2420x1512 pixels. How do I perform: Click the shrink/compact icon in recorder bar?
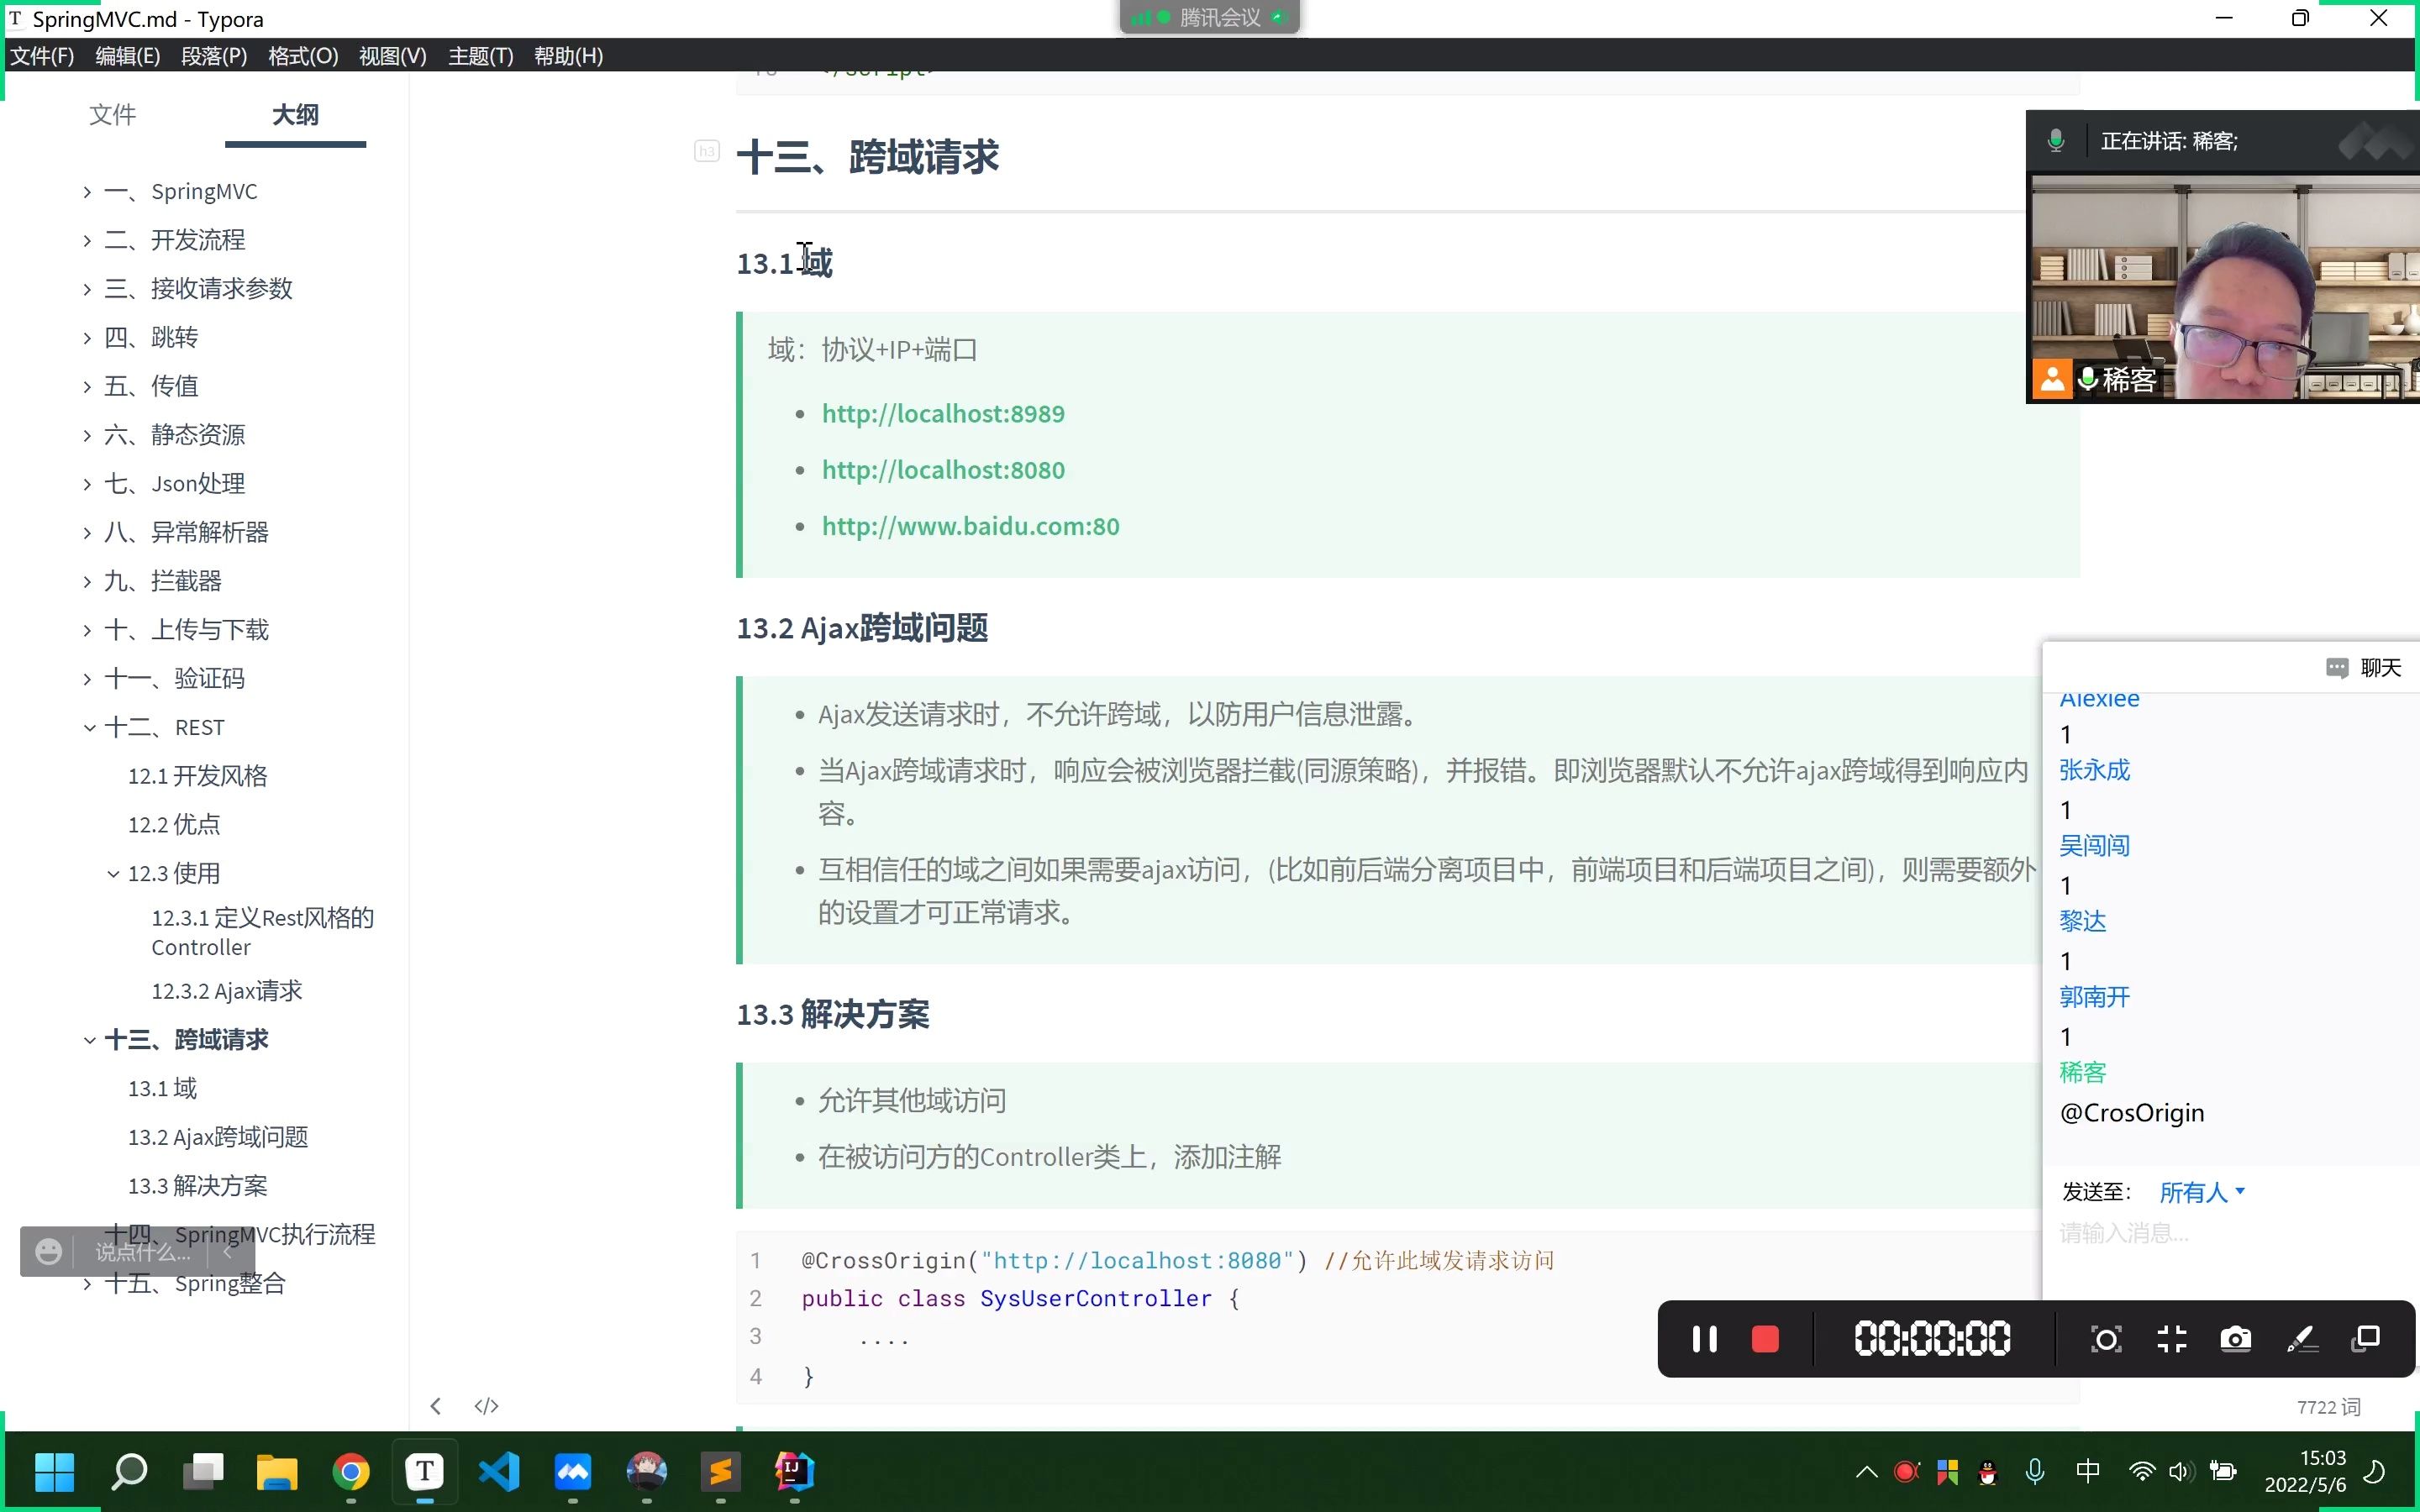(x=2171, y=1339)
